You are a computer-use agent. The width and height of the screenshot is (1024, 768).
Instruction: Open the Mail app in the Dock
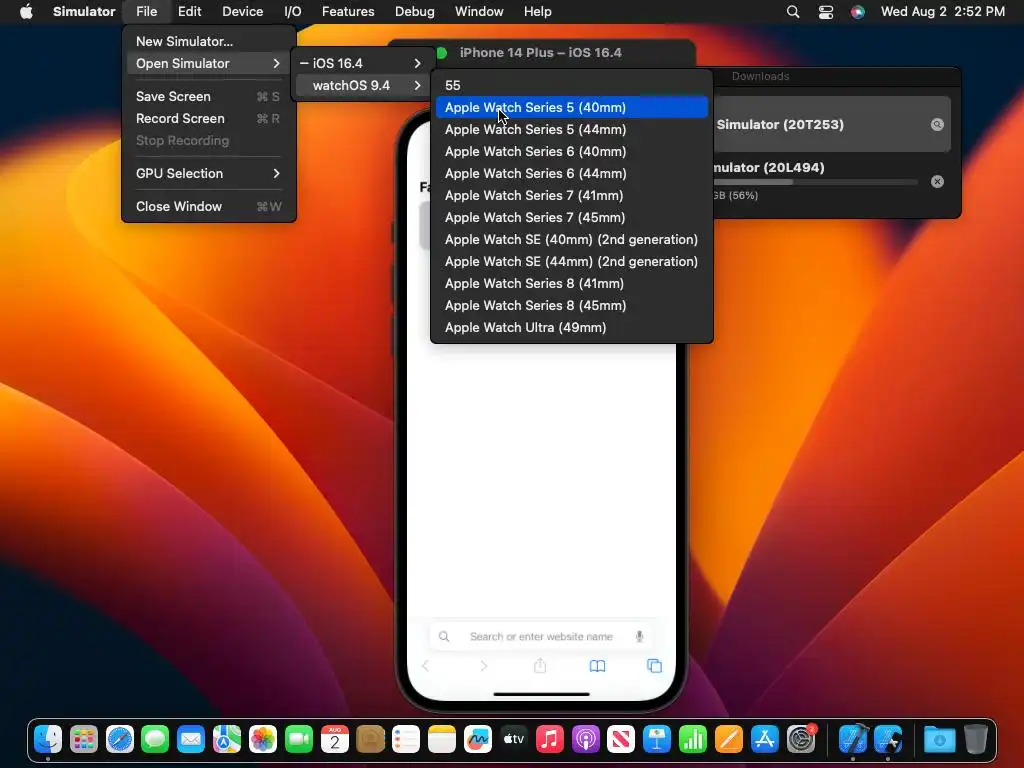(x=191, y=740)
